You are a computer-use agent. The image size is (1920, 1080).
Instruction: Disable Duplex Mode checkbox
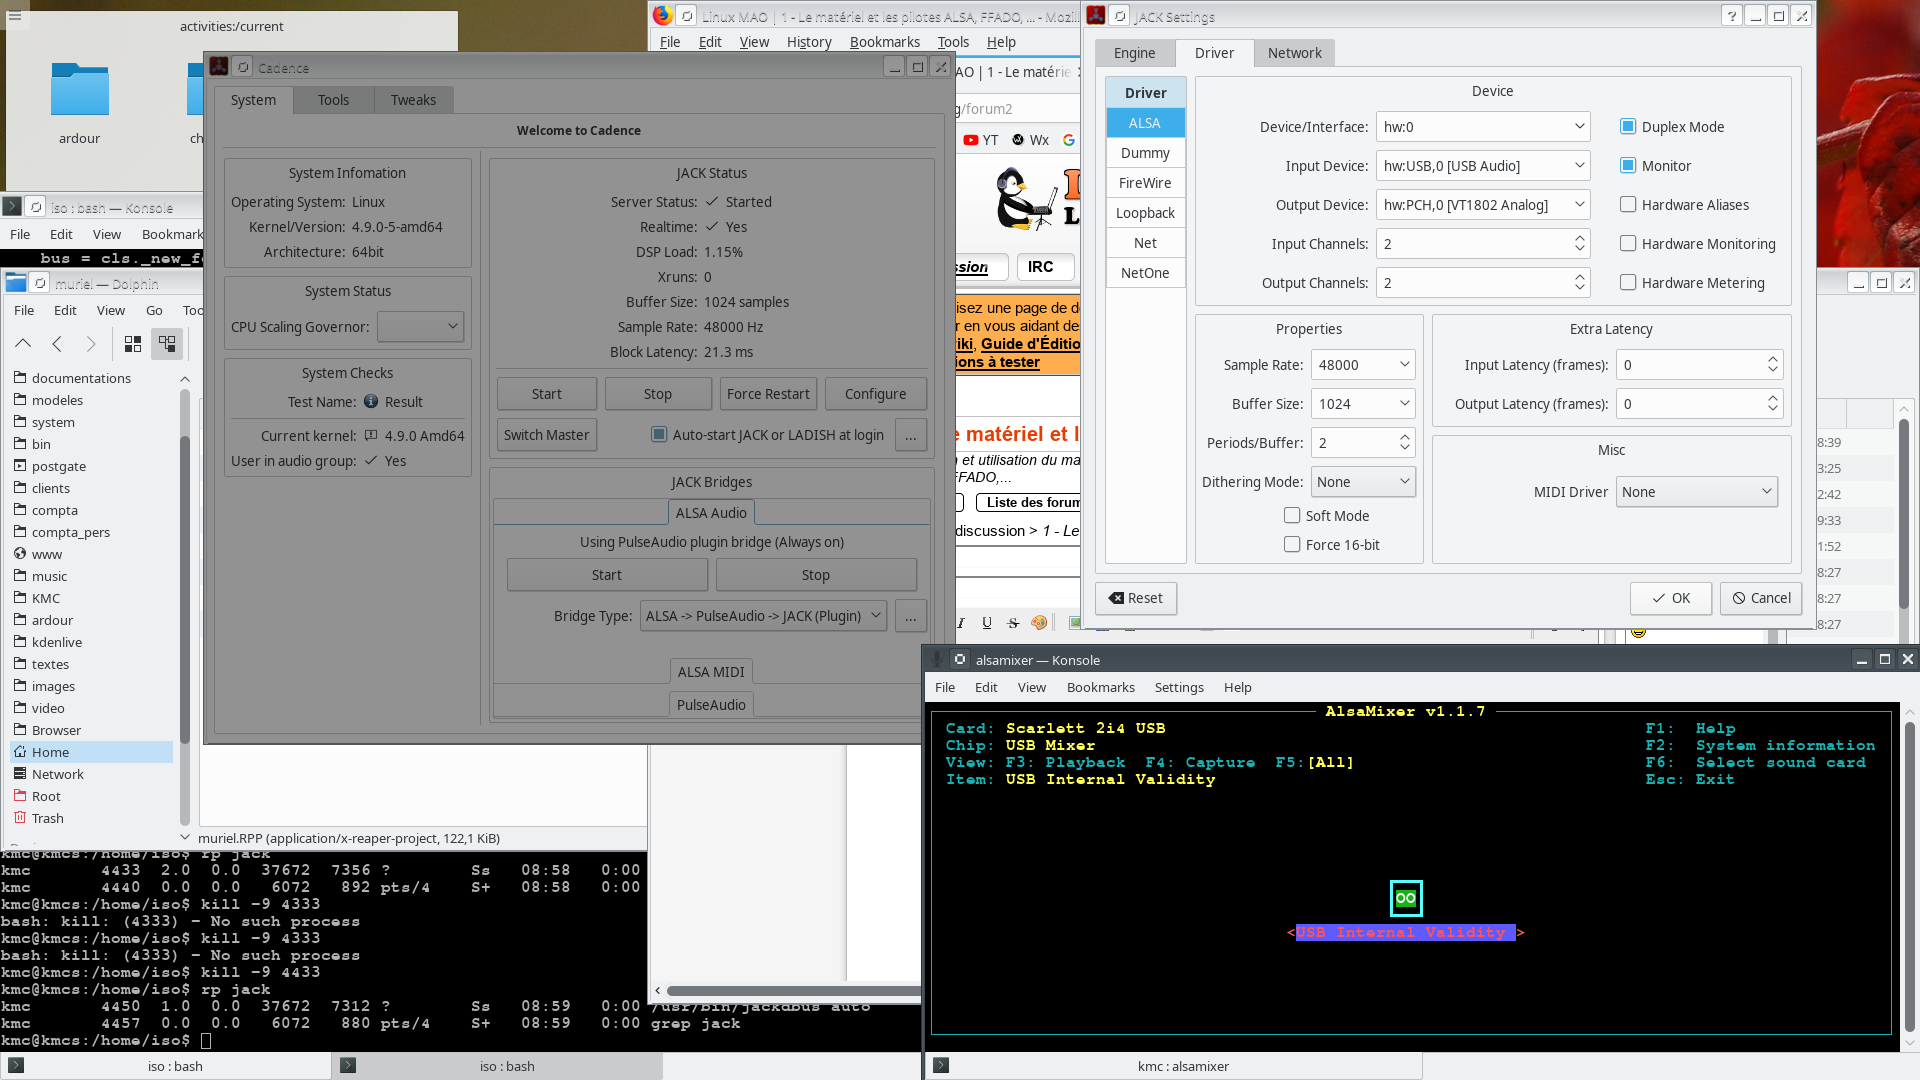1628,127
